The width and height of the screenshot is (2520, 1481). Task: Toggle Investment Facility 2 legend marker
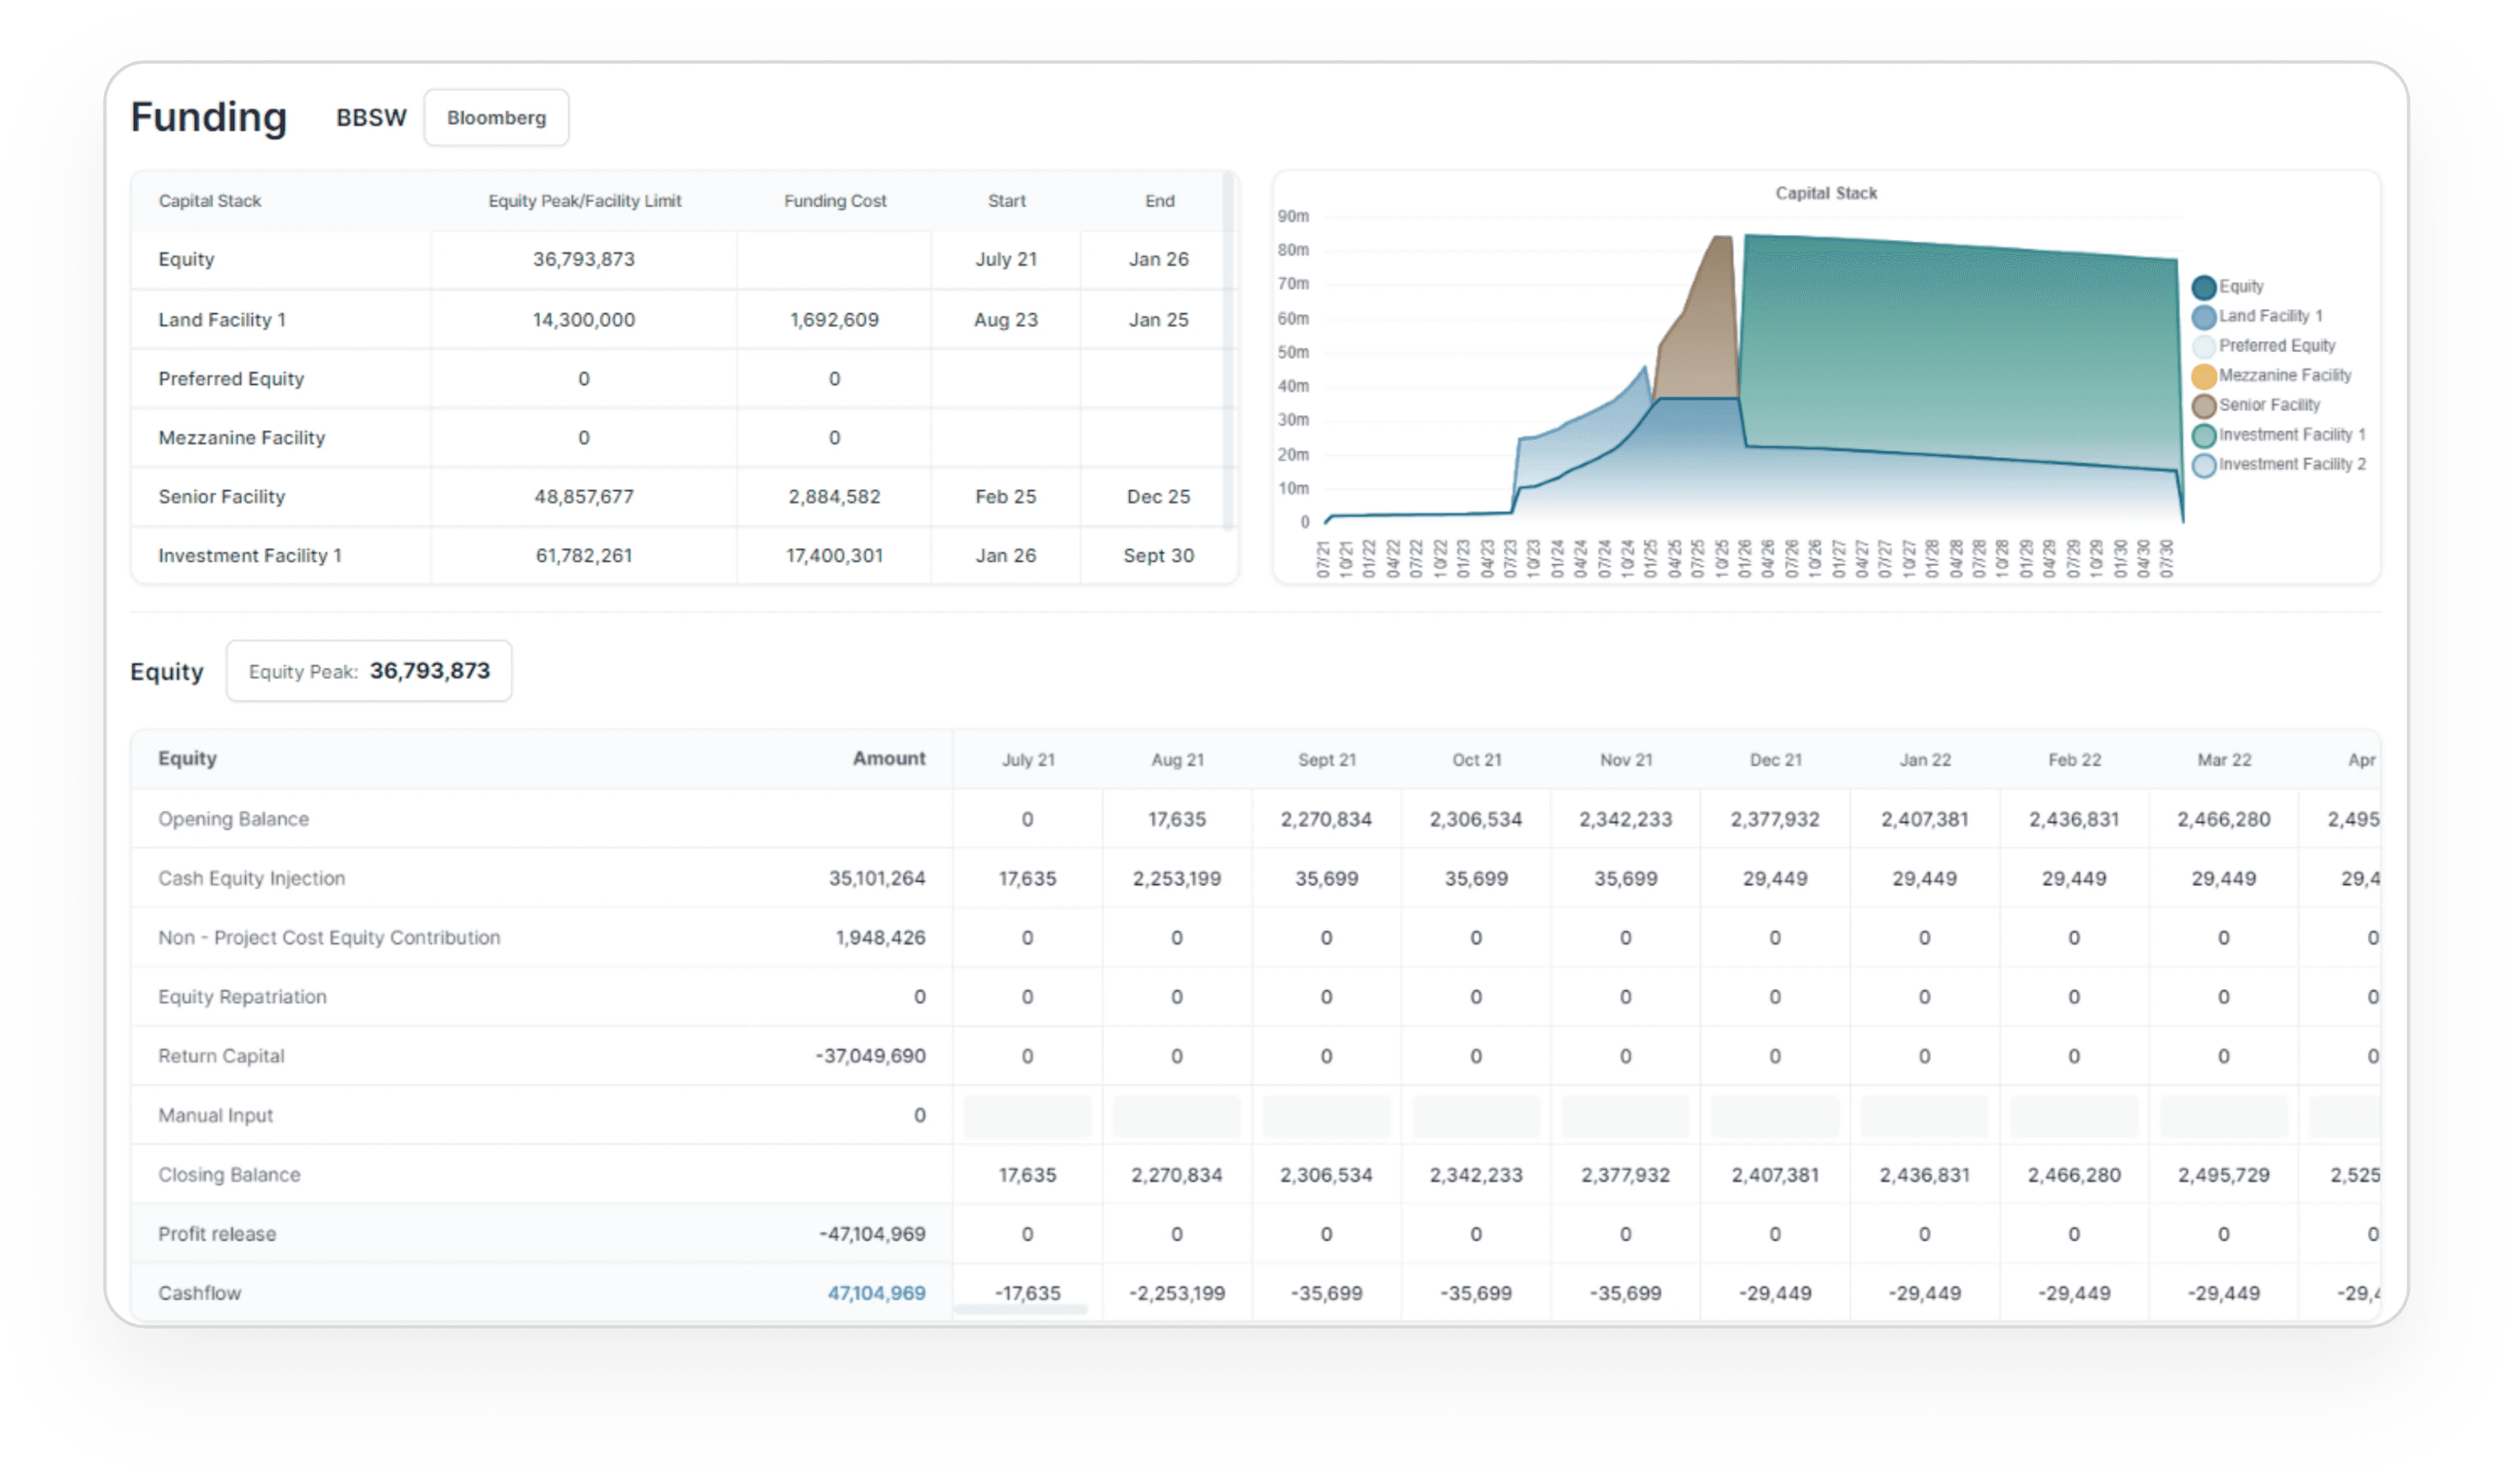pyautogui.click(x=2204, y=466)
